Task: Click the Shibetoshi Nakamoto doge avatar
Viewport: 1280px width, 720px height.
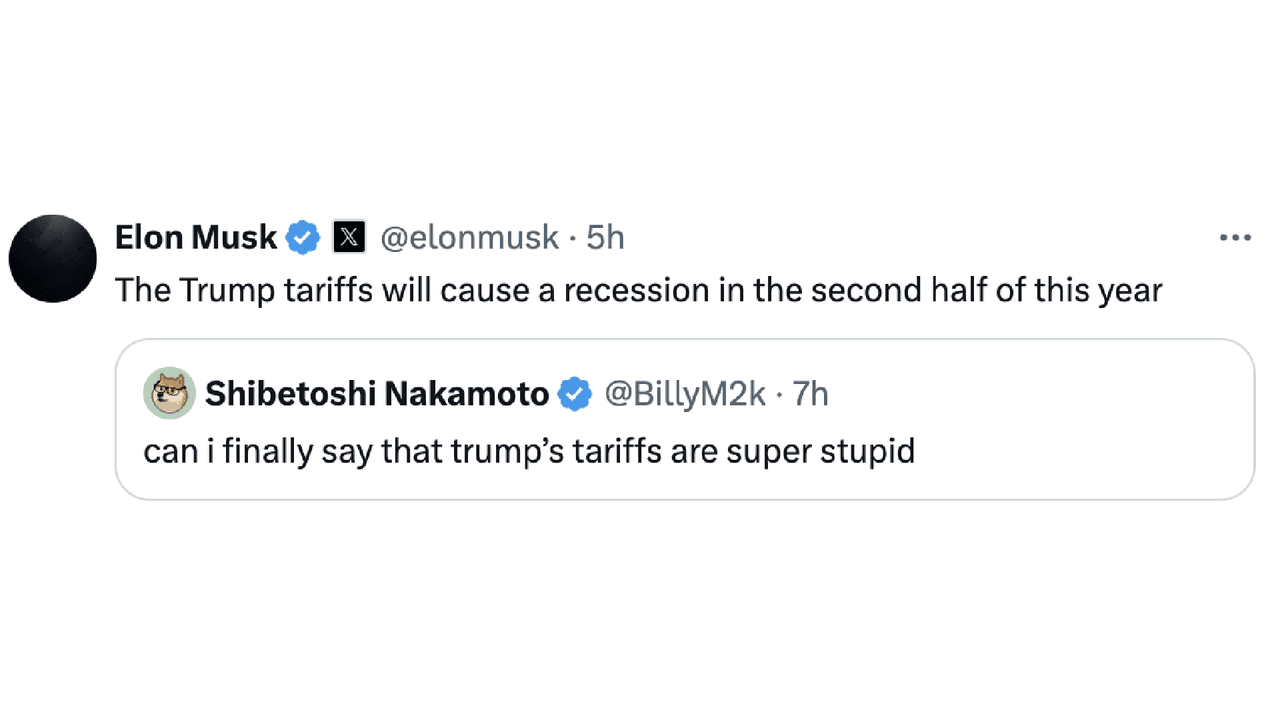Action: [x=169, y=393]
